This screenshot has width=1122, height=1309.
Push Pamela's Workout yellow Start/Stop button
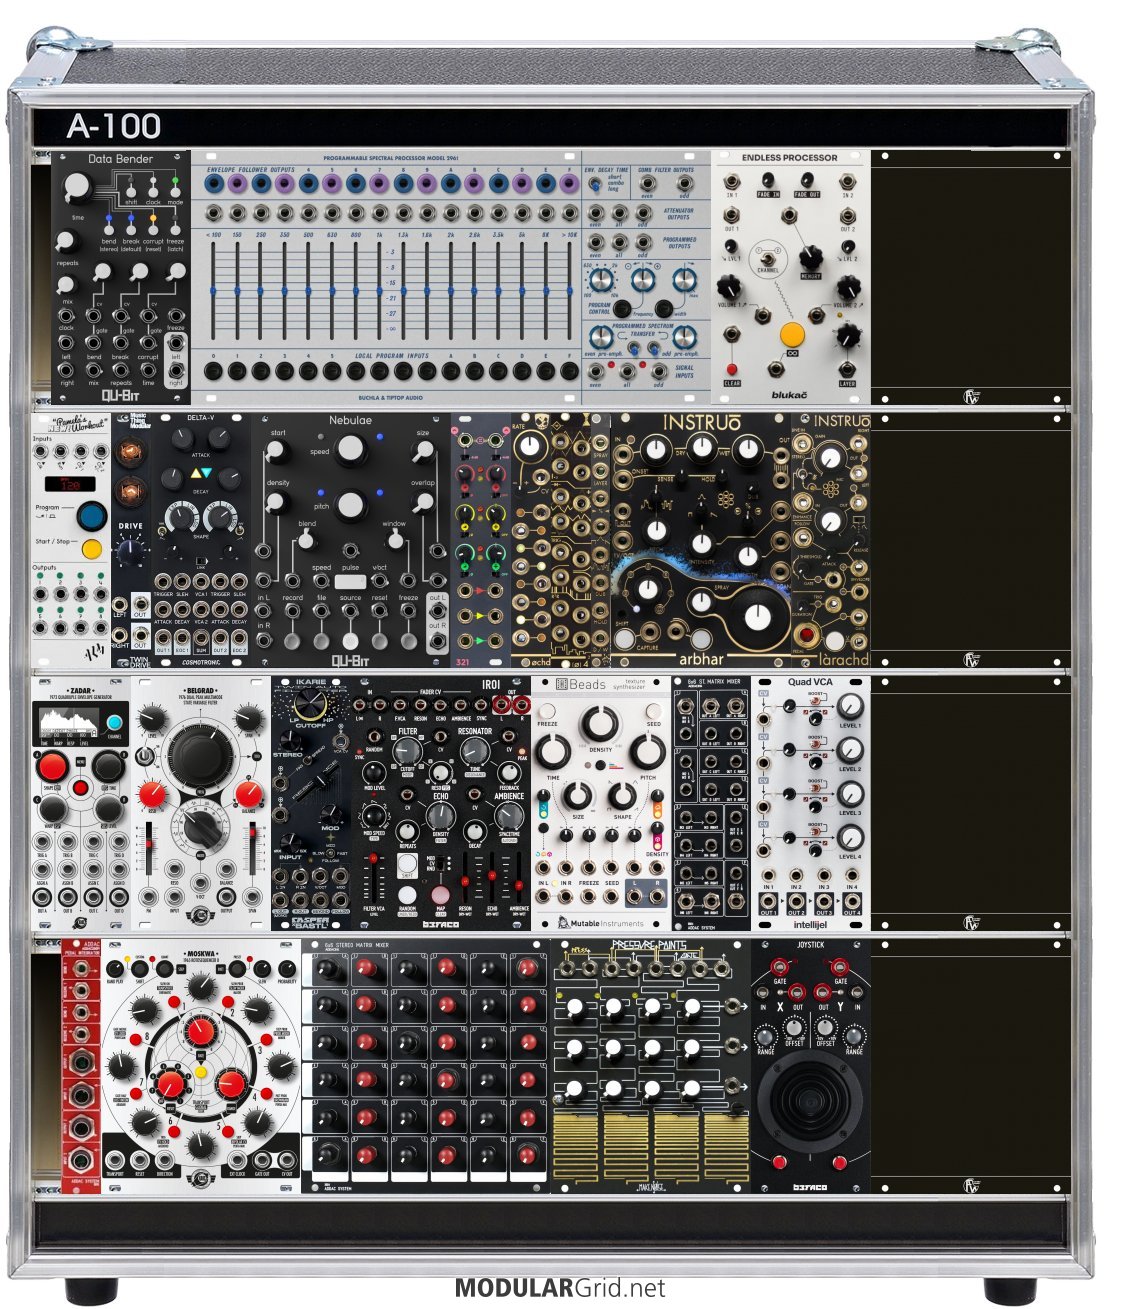point(92,549)
